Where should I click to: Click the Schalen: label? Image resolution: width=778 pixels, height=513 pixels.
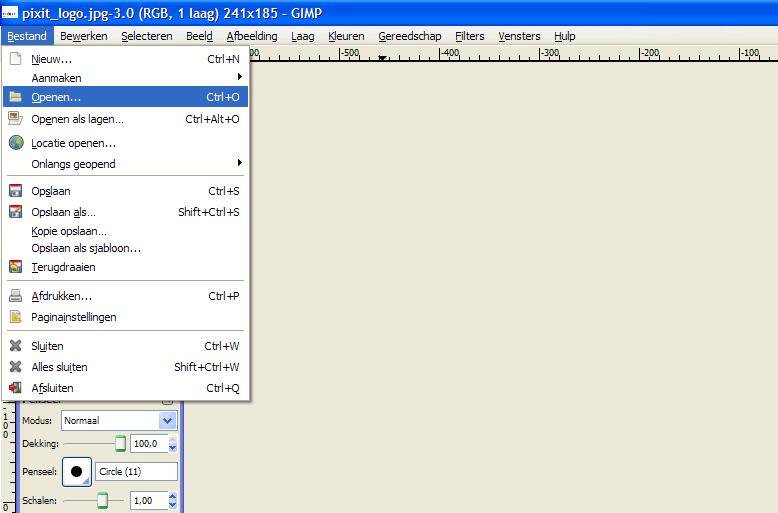coord(39,501)
